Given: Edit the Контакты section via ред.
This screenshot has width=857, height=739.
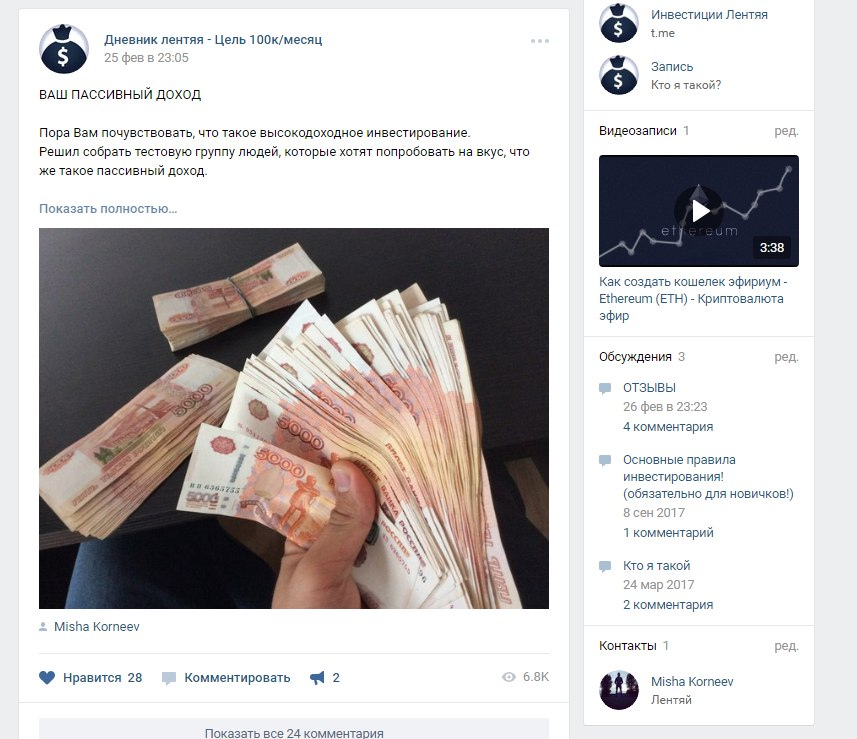Looking at the screenshot, I should (x=786, y=646).
